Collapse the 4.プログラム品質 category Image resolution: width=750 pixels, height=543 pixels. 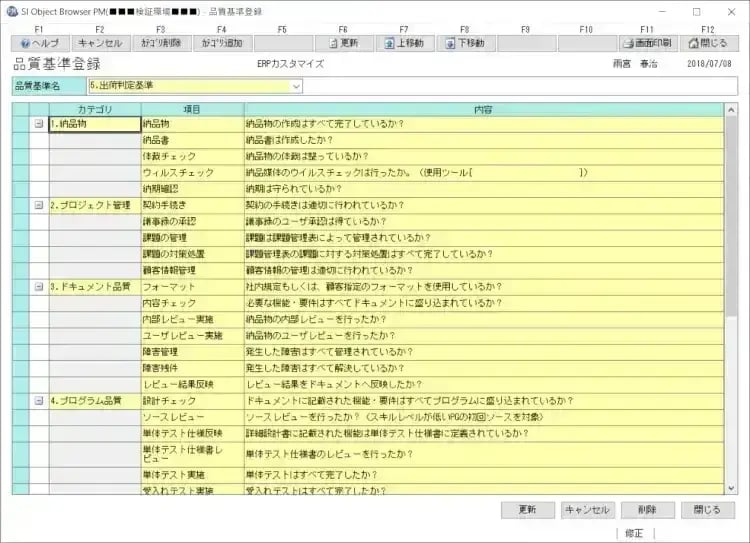39,400
